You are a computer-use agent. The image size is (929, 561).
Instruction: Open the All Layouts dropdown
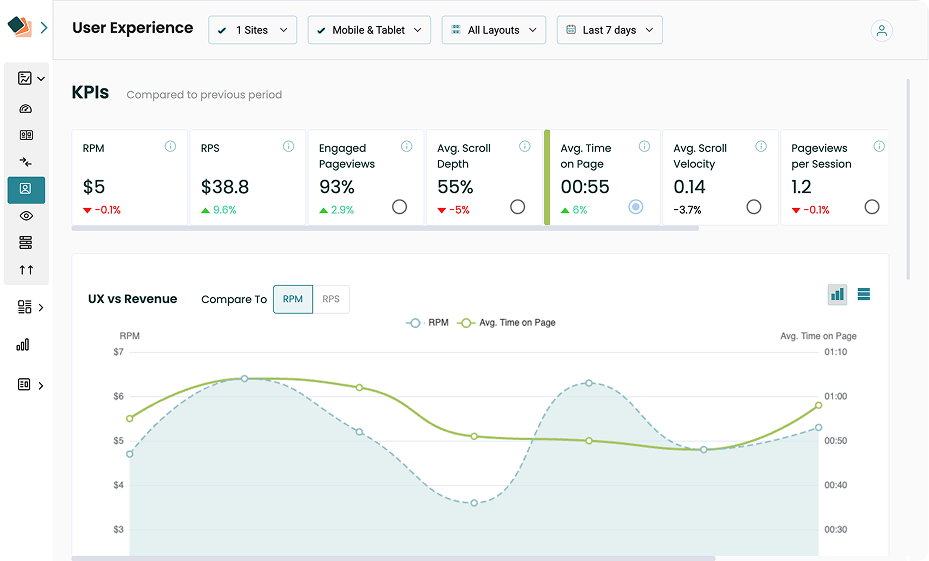pos(494,30)
